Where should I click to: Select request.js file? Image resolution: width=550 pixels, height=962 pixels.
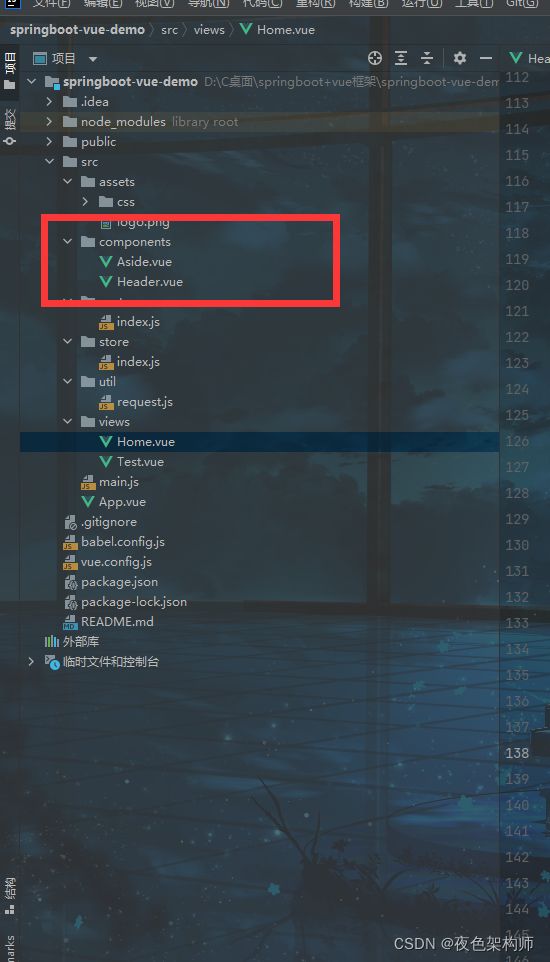coord(145,402)
